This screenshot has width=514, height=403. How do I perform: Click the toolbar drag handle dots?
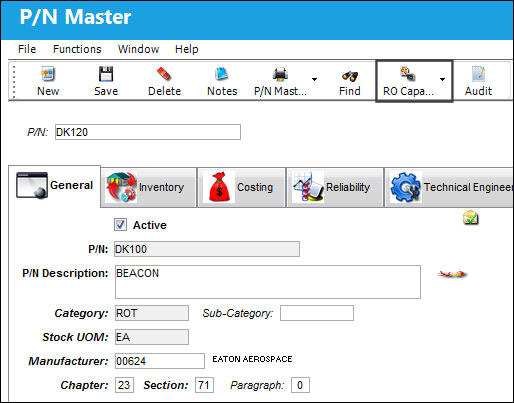pyautogui.click(x=14, y=82)
